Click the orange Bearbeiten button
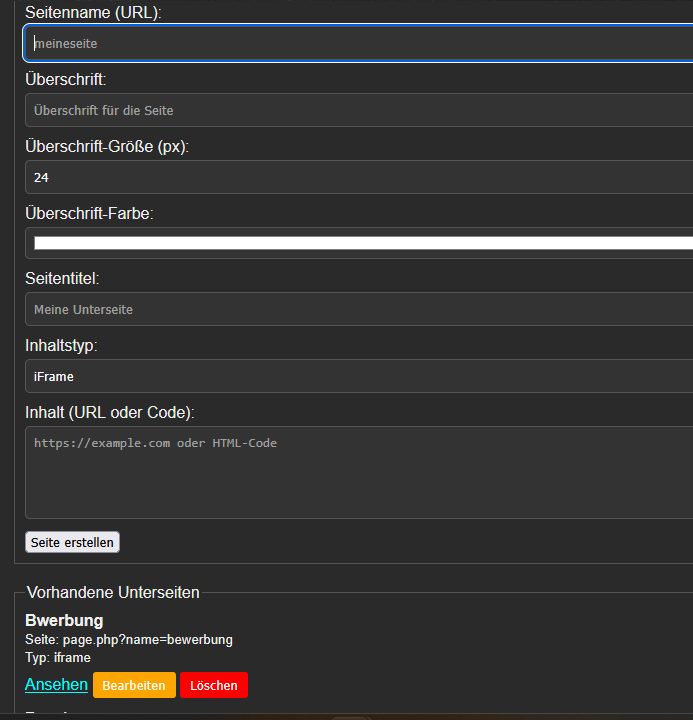This screenshot has height=720, width=693. [134, 685]
